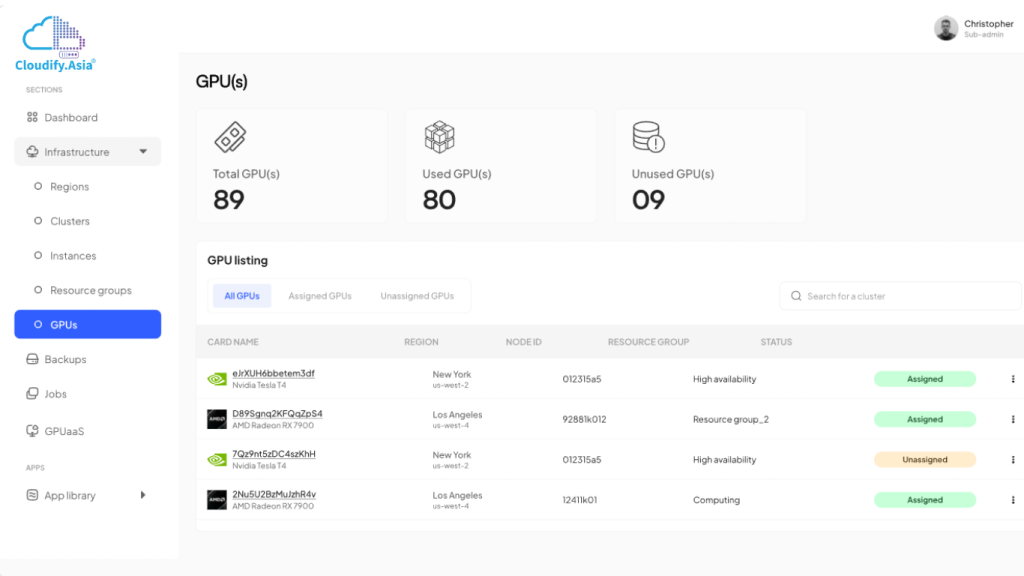Select the Regions menu item
This screenshot has width=1024, height=576.
click(x=70, y=186)
